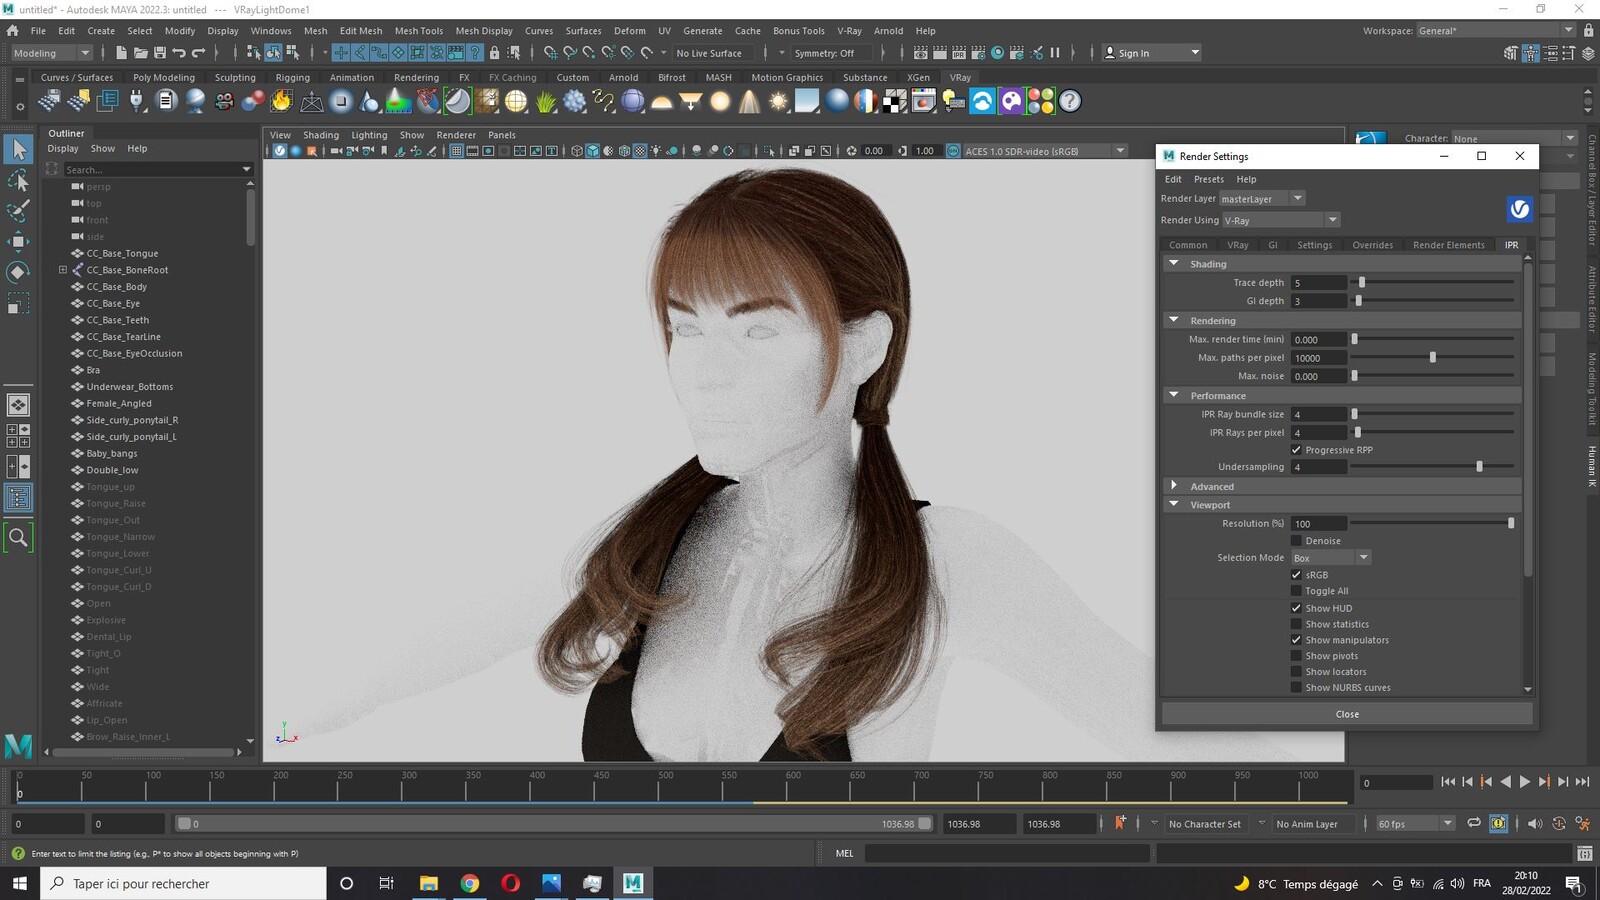
Task: Click the Close button in Render Settings
Action: pyautogui.click(x=1347, y=714)
